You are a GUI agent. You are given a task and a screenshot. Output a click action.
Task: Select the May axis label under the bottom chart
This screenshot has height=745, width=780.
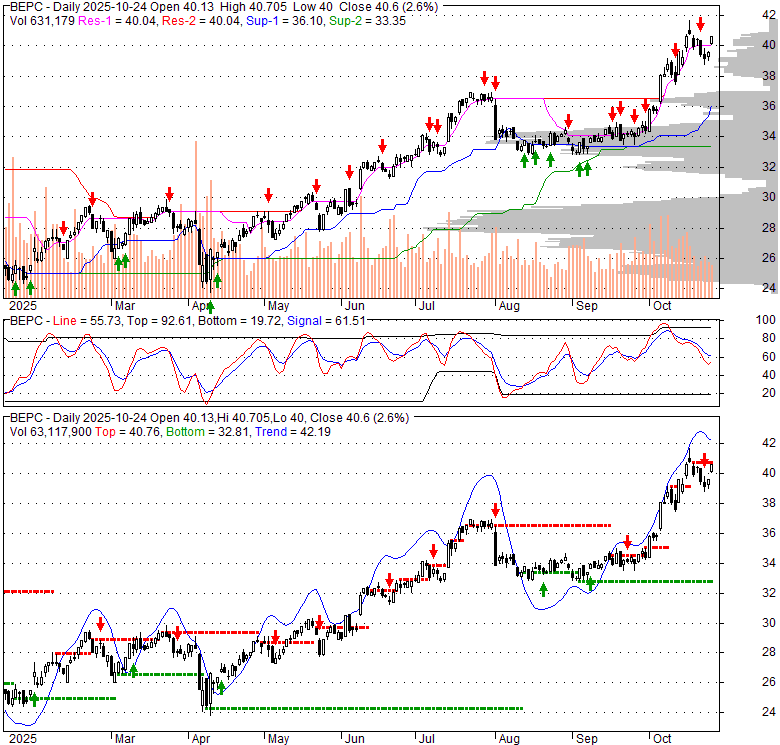pos(279,739)
